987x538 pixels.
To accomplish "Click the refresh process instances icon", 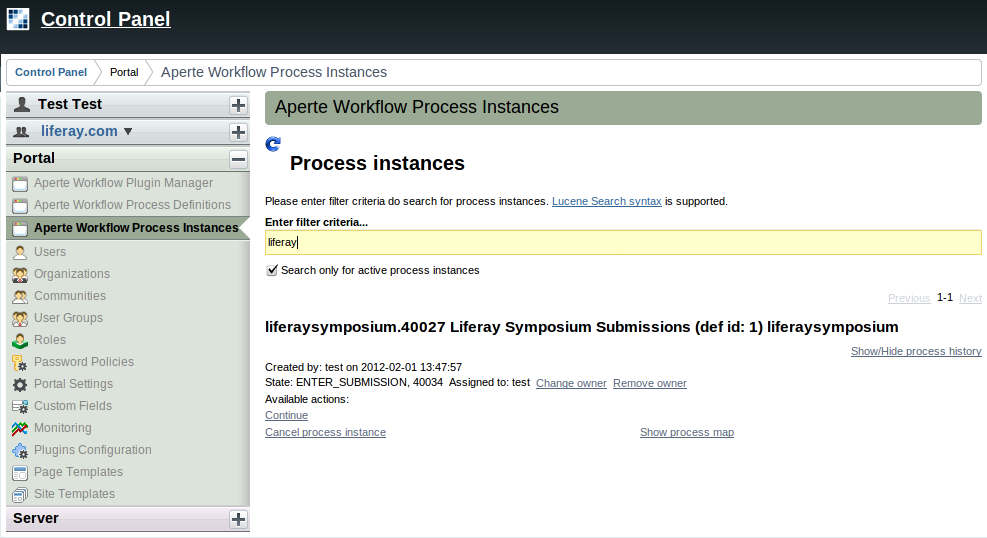I will (x=273, y=145).
